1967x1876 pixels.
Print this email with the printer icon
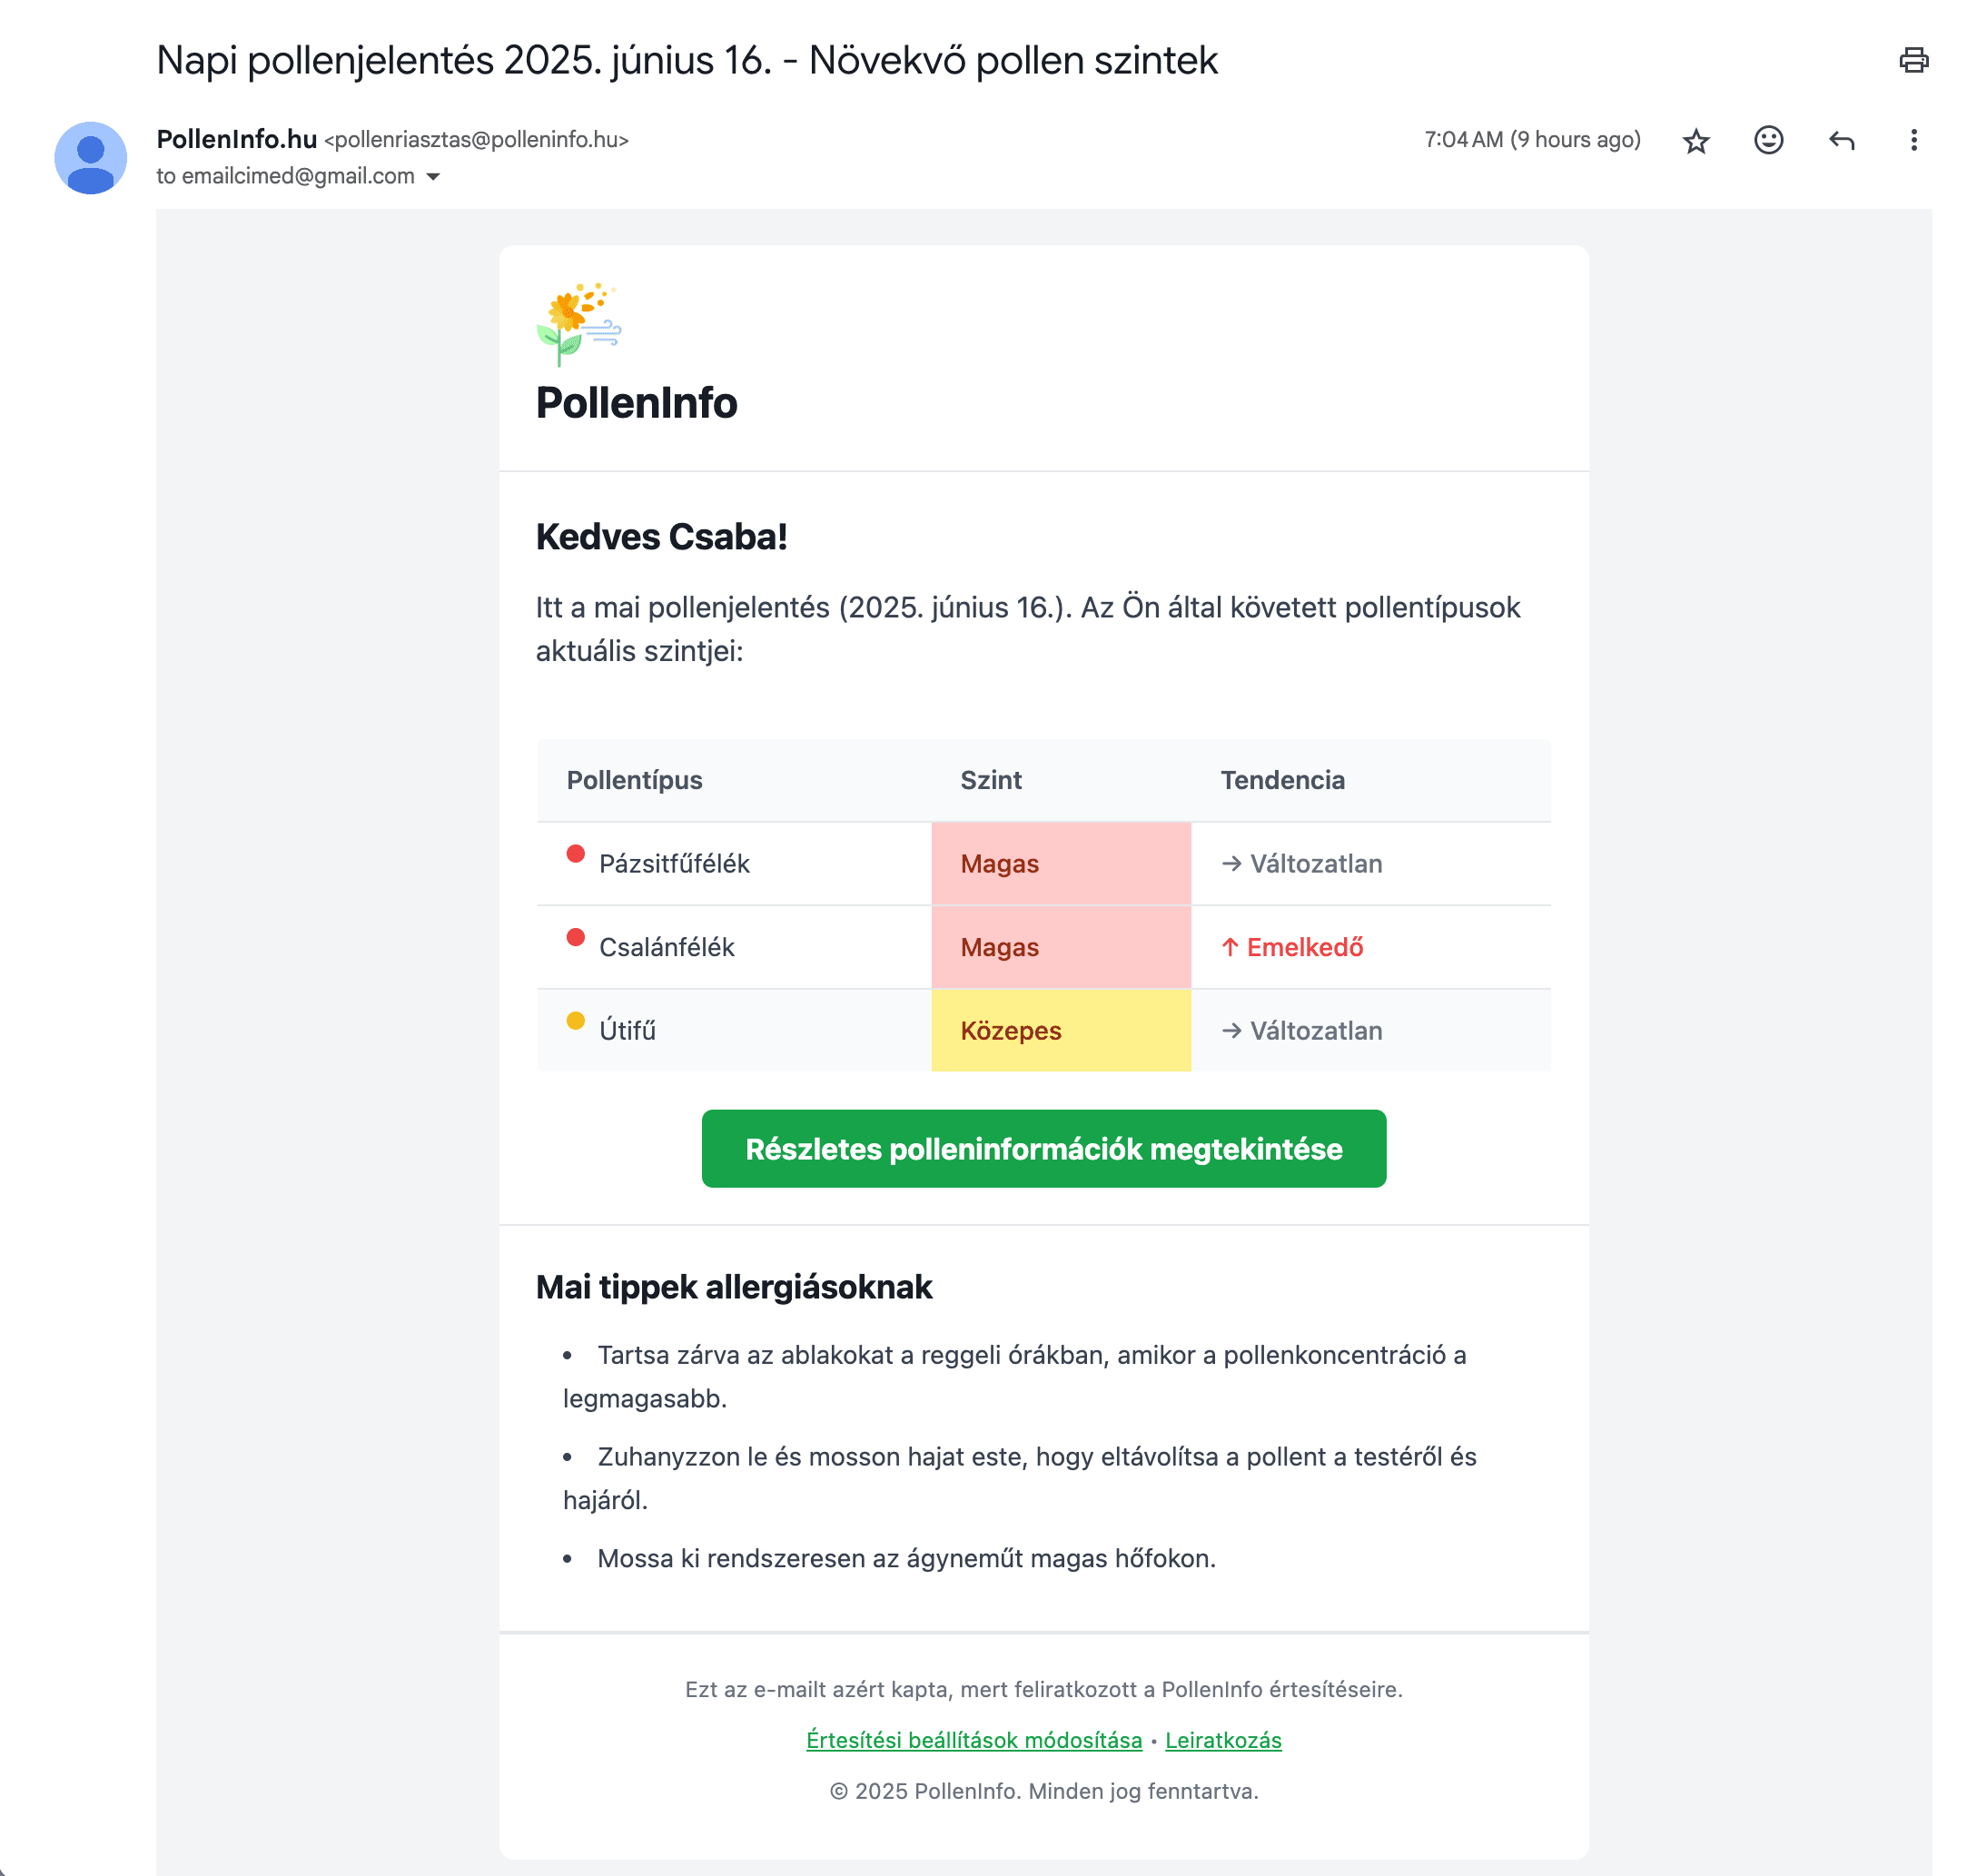1913,60
